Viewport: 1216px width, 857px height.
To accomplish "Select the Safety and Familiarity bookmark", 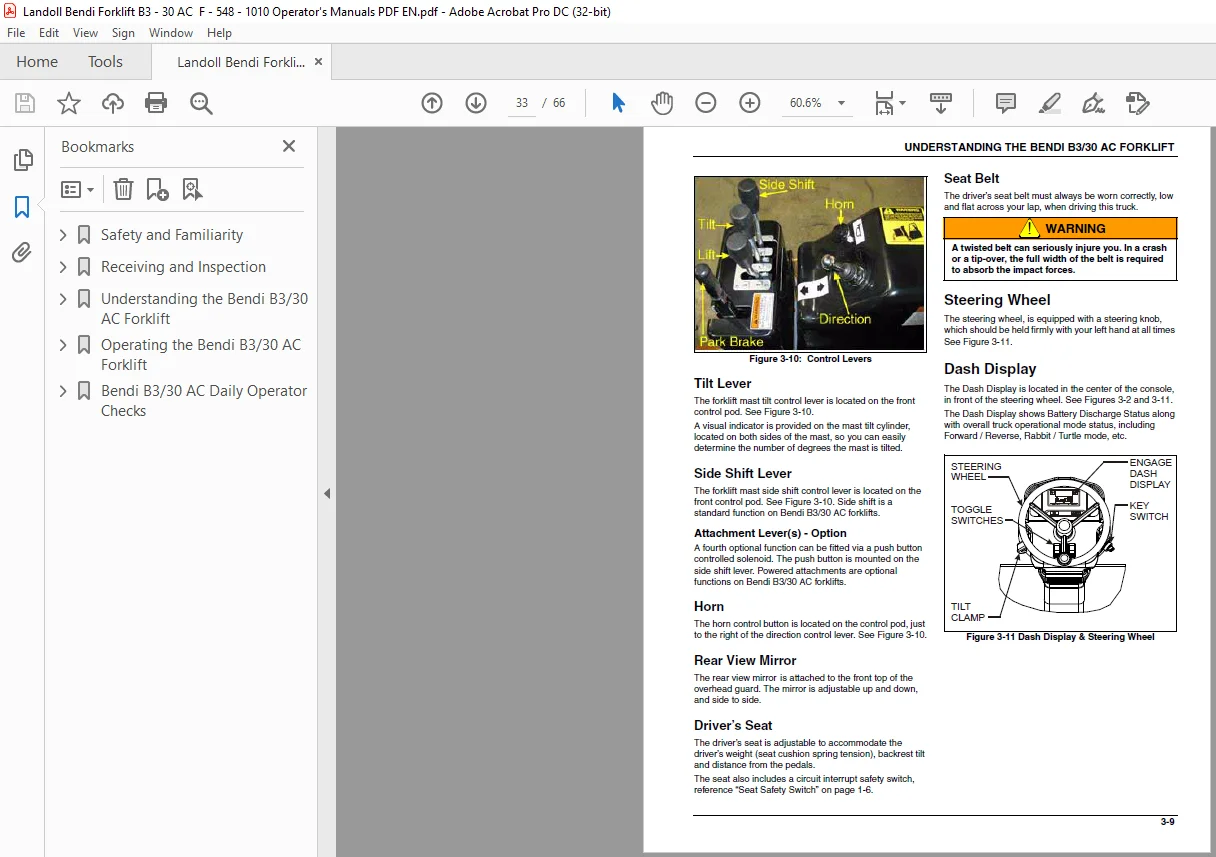I will pyautogui.click(x=172, y=235).
